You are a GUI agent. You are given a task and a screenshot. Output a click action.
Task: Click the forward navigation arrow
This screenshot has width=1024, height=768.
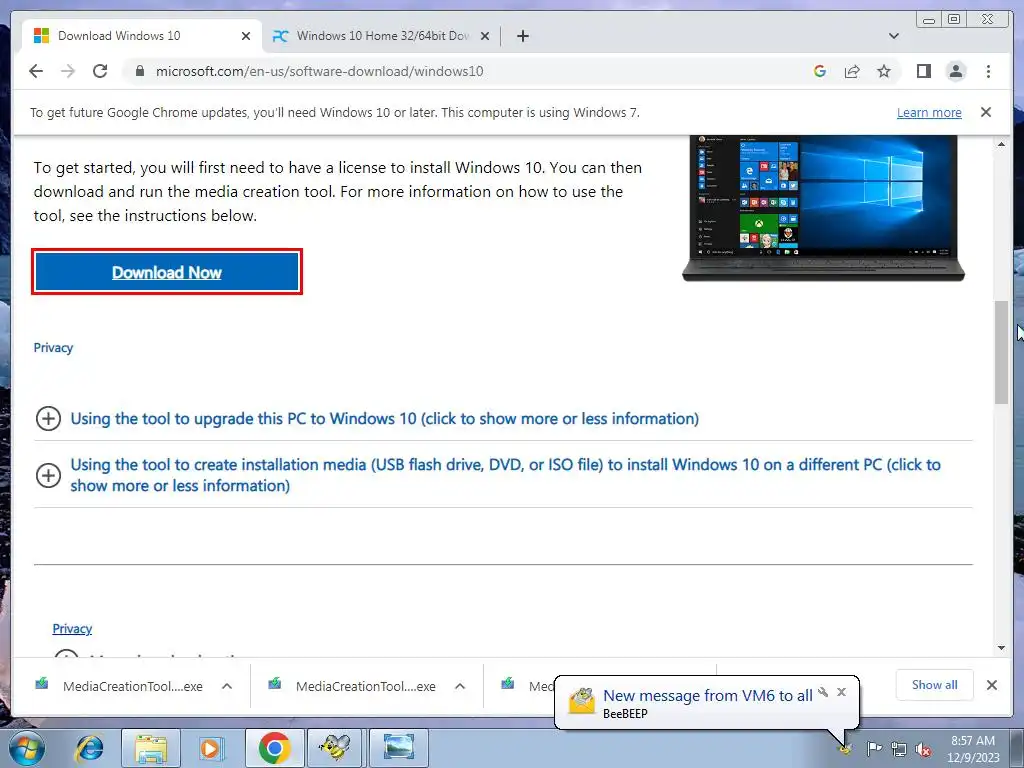(68, 71)
